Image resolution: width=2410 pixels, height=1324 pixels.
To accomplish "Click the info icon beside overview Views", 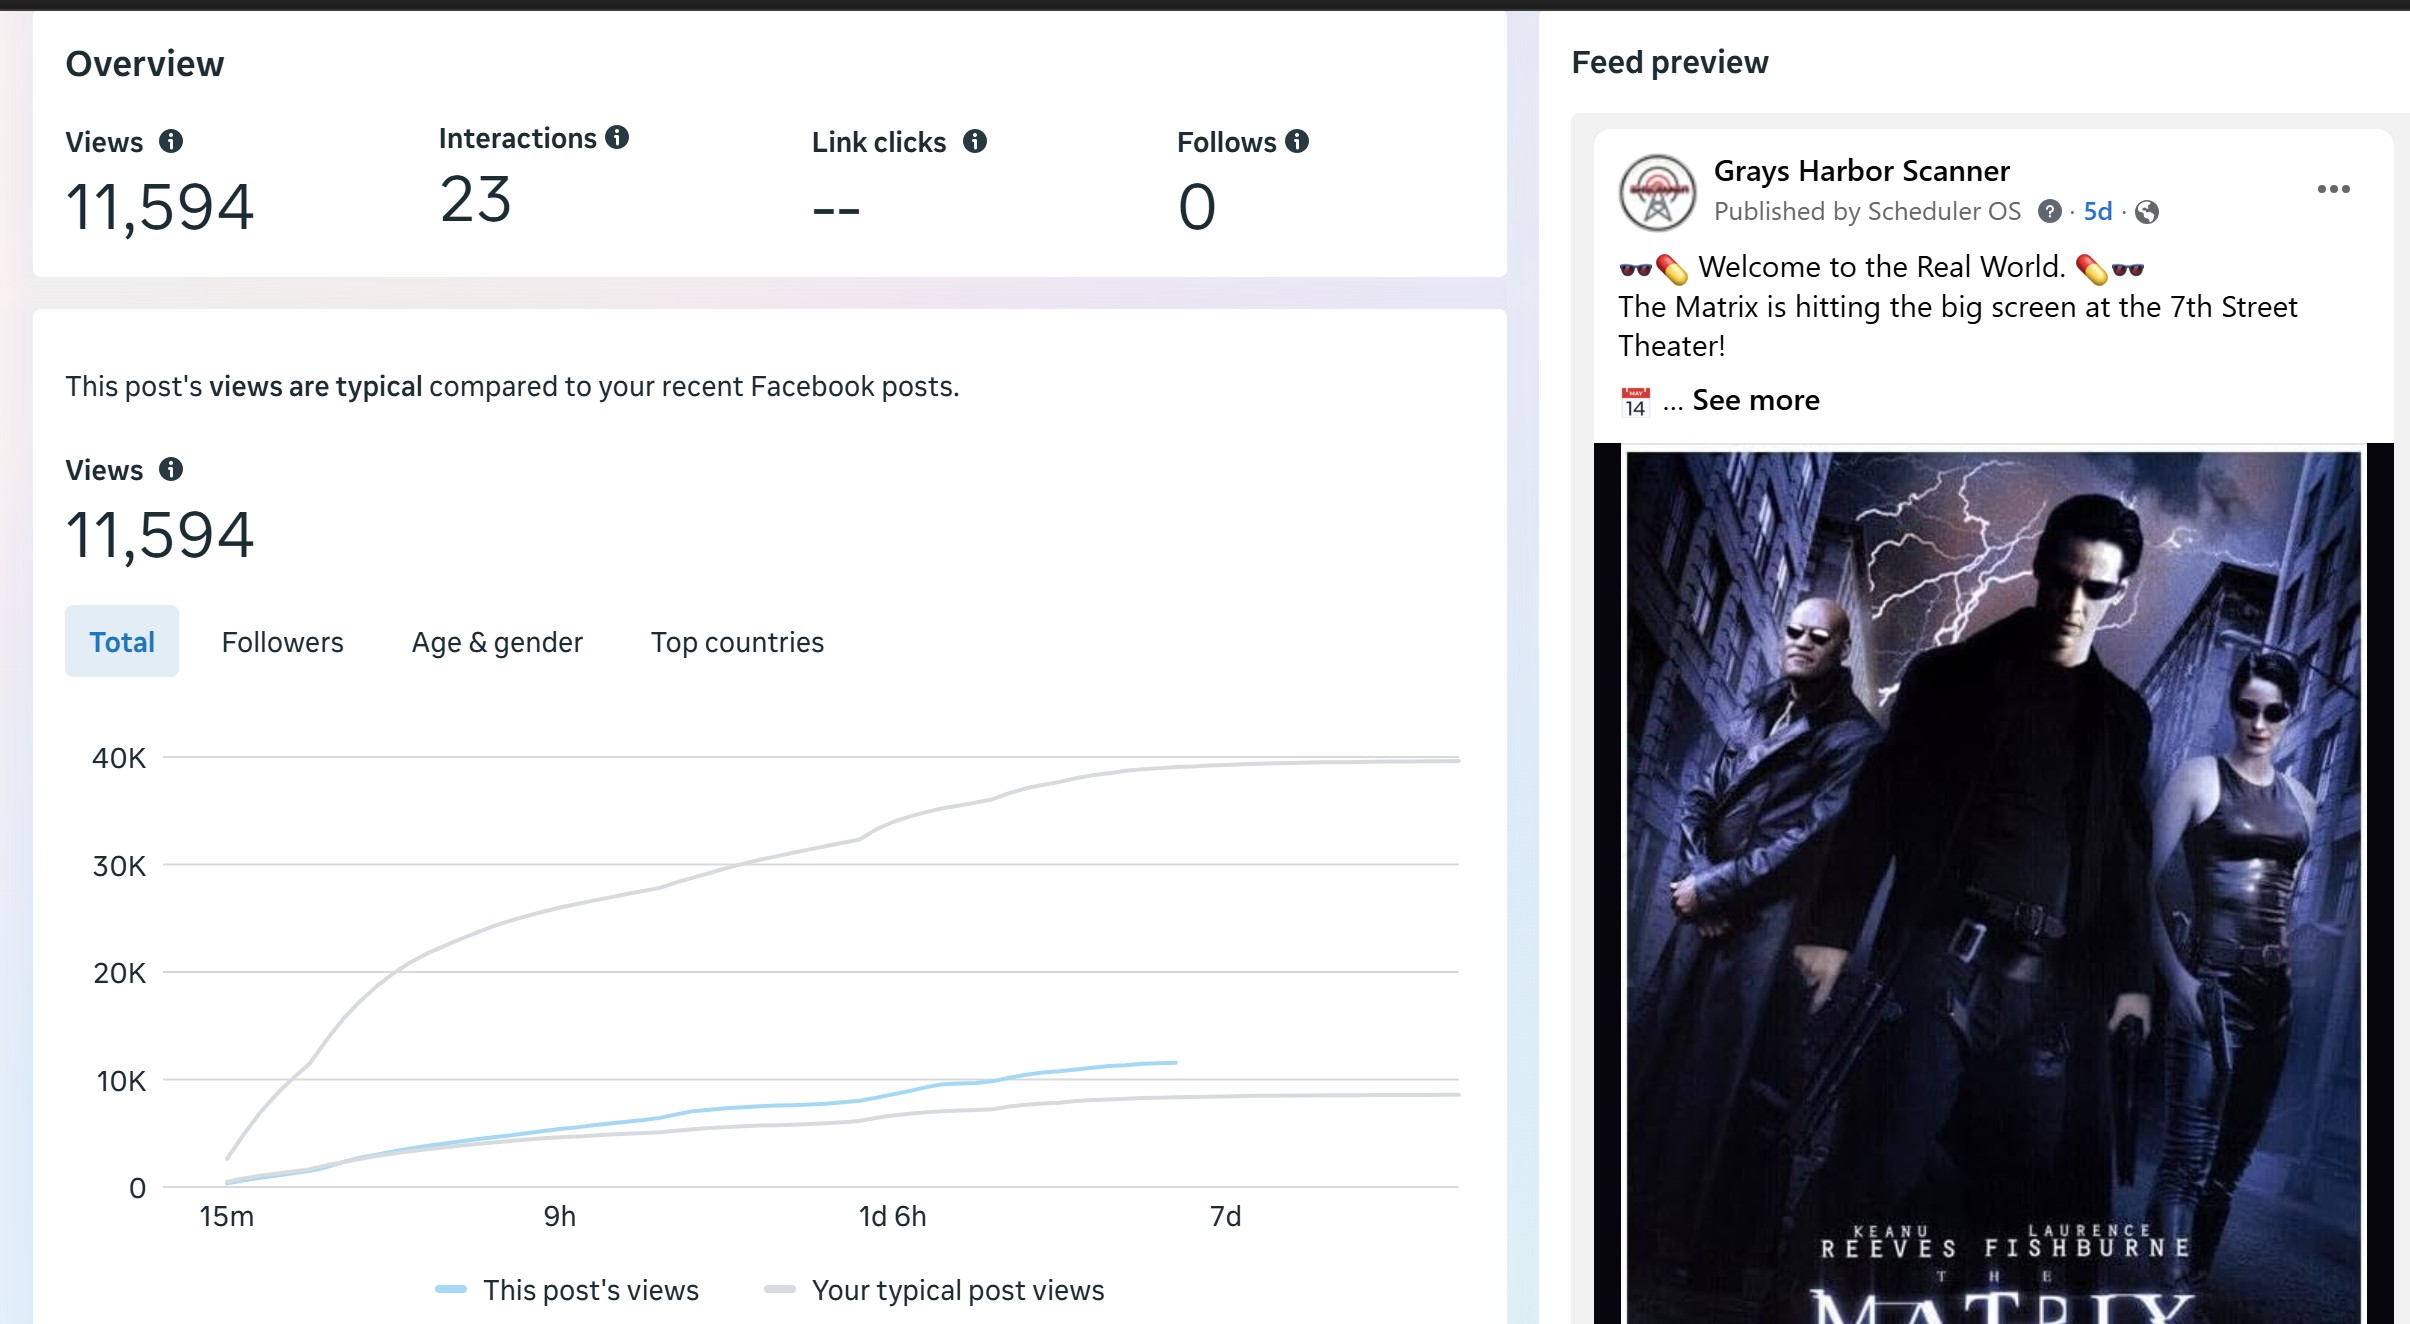I will tap(171, 141).
